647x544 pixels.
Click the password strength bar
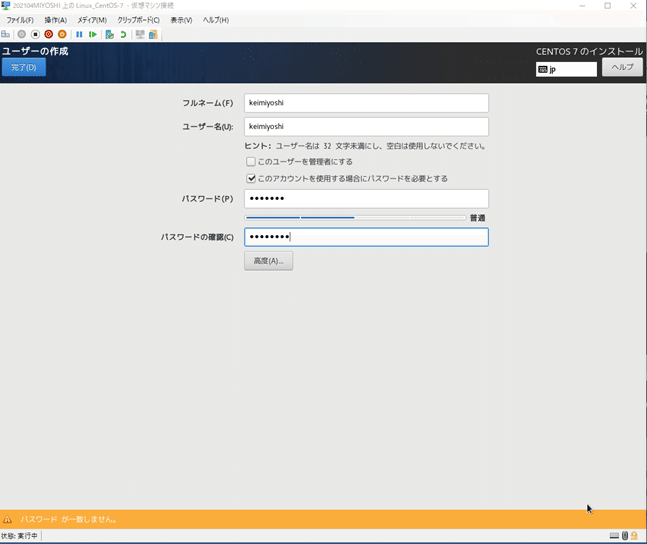pos(355,218)
